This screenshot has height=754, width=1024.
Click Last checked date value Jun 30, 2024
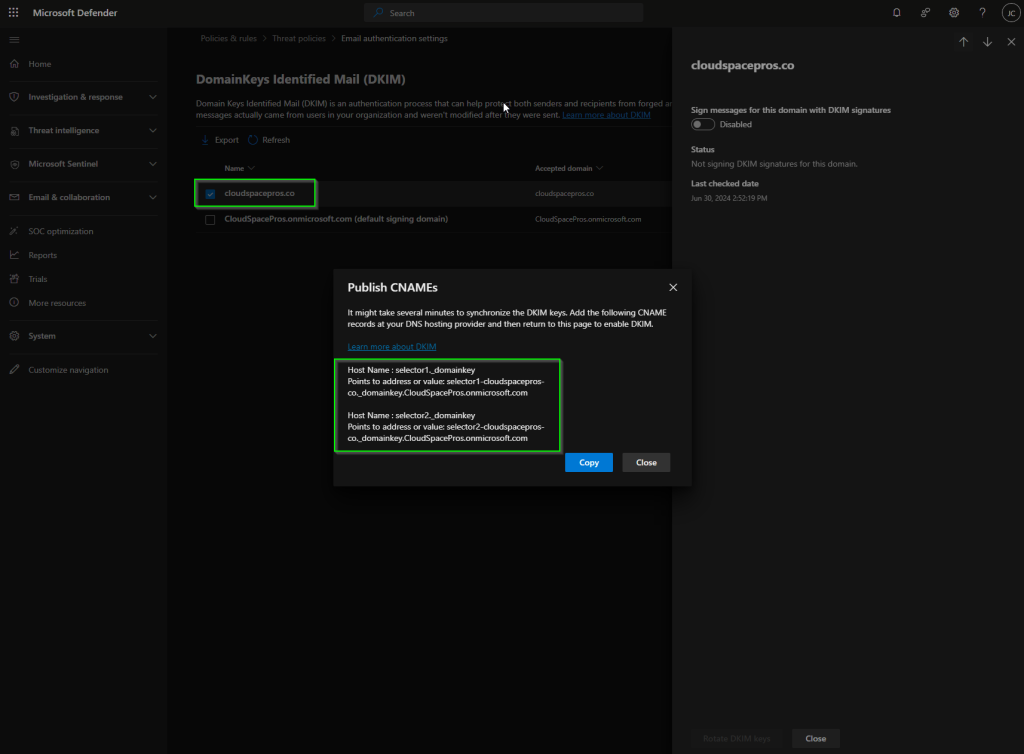click(729, 198)
